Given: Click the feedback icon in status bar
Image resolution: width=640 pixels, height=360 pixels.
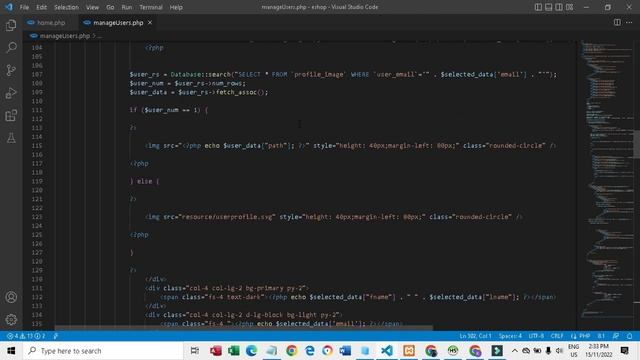Looking at the screenshot, I should 616,336.
